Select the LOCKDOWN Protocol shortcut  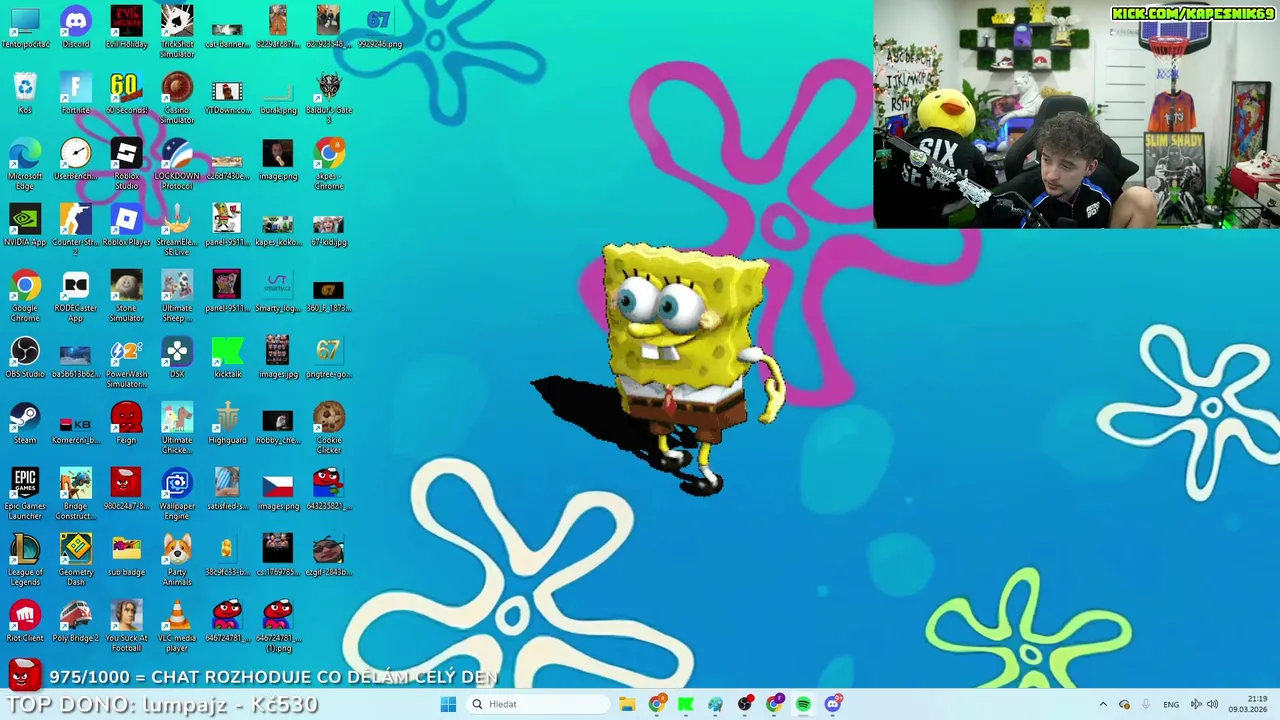point(177,163)
